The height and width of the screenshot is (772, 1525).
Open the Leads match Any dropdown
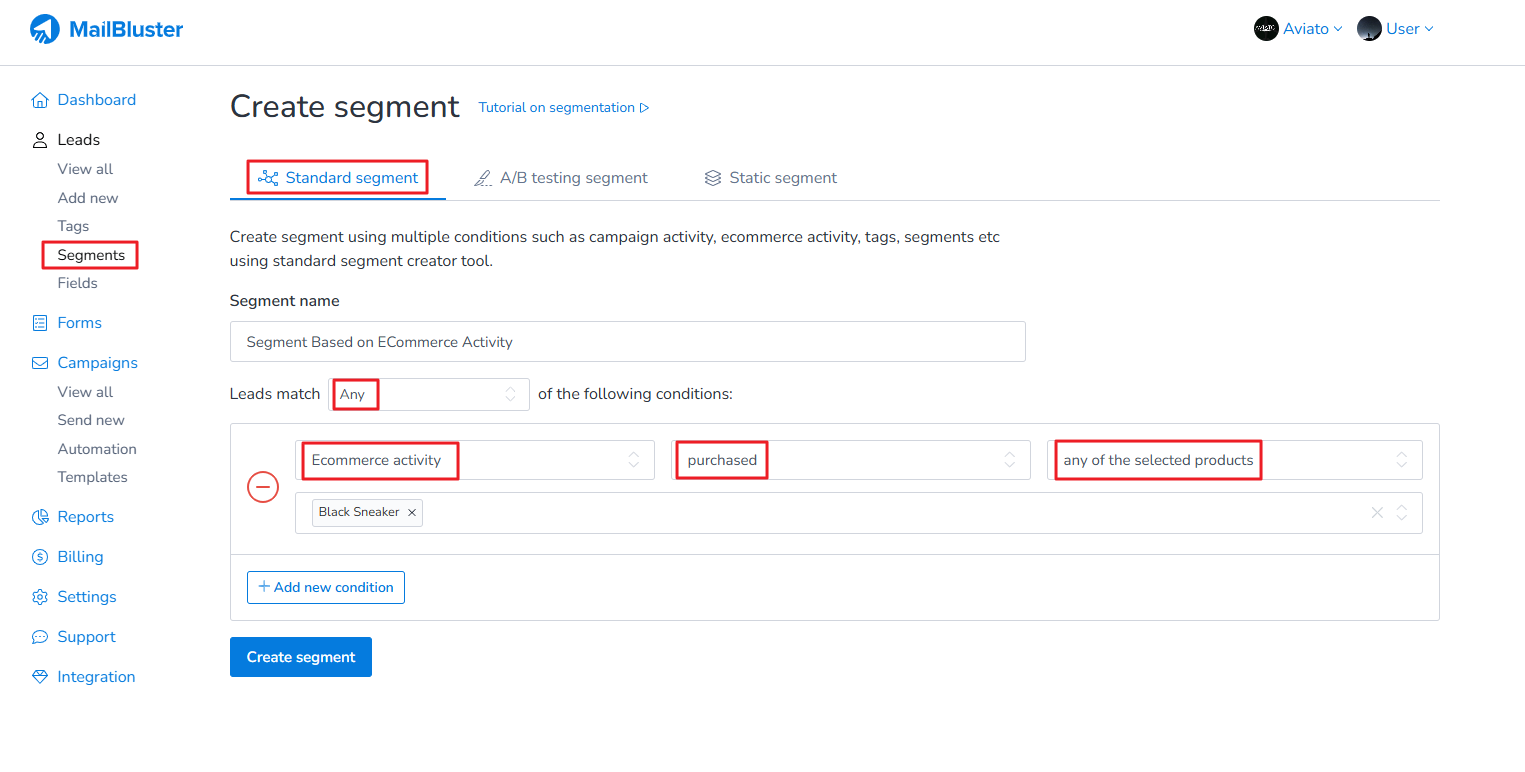(429, 394)
